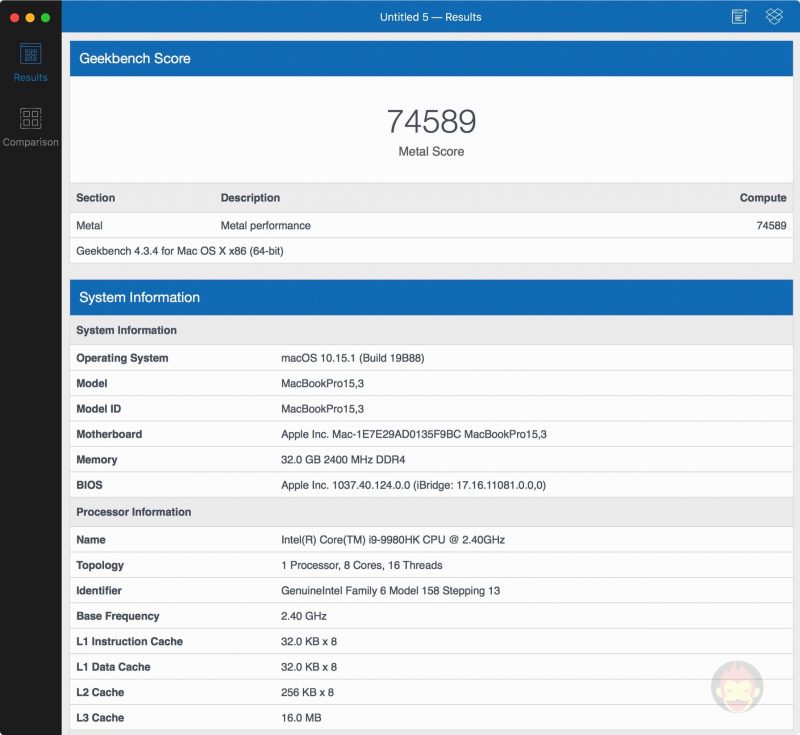The height and width of the screenshot is (735, 800).
Task: Click the Comparison icon in the sidebar
Action: click(x=31, y=120)
